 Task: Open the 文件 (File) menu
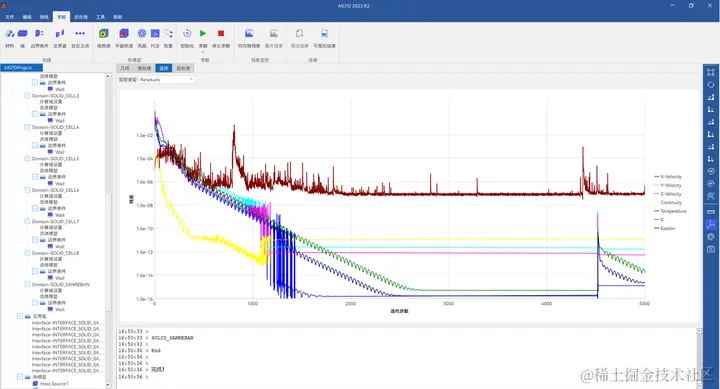(10, 17)
